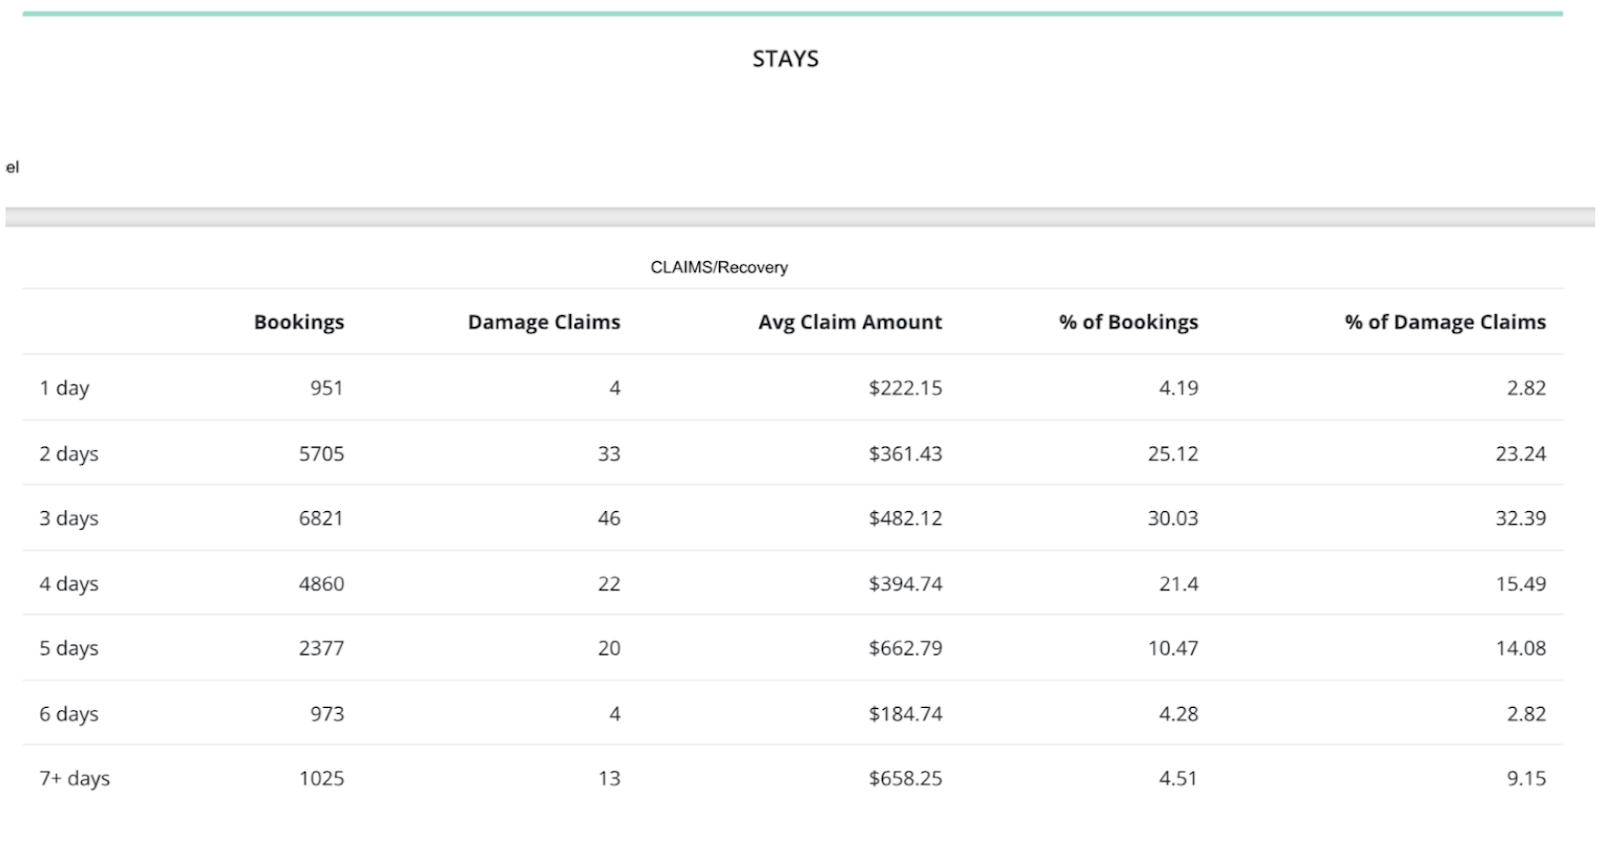The height and width of the screenshot is (852, 1600).
Task: Click the gray horizontal divider bar
Action: pos(800,217)
